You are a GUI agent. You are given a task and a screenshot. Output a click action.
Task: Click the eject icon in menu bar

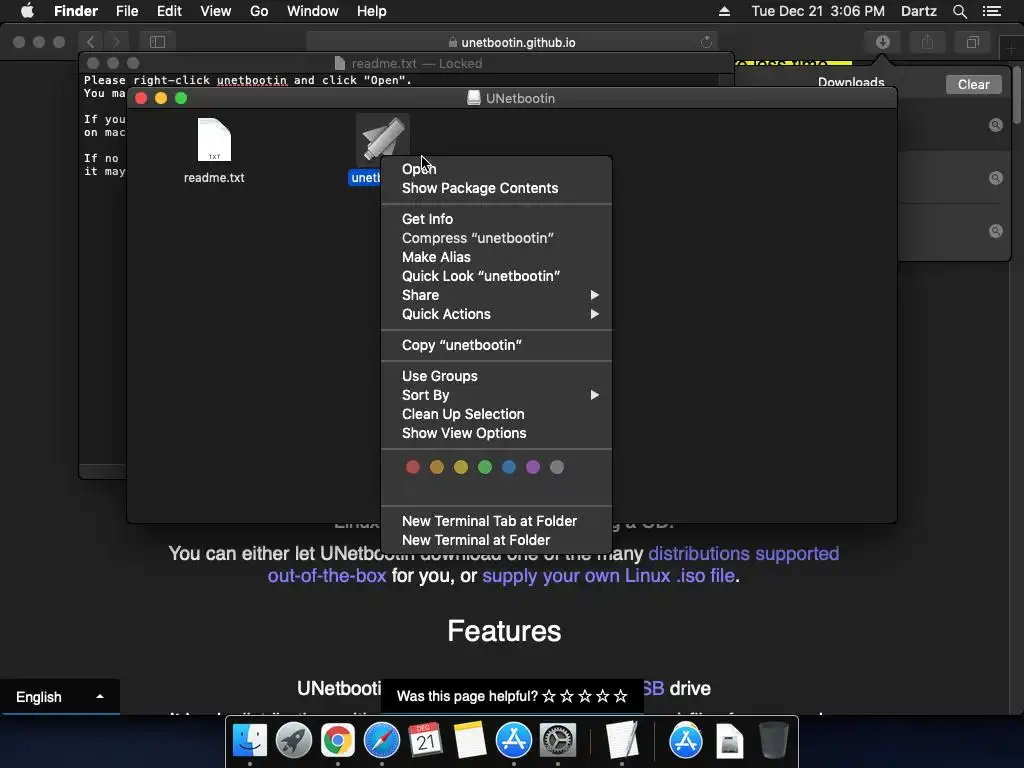[724, 11]
